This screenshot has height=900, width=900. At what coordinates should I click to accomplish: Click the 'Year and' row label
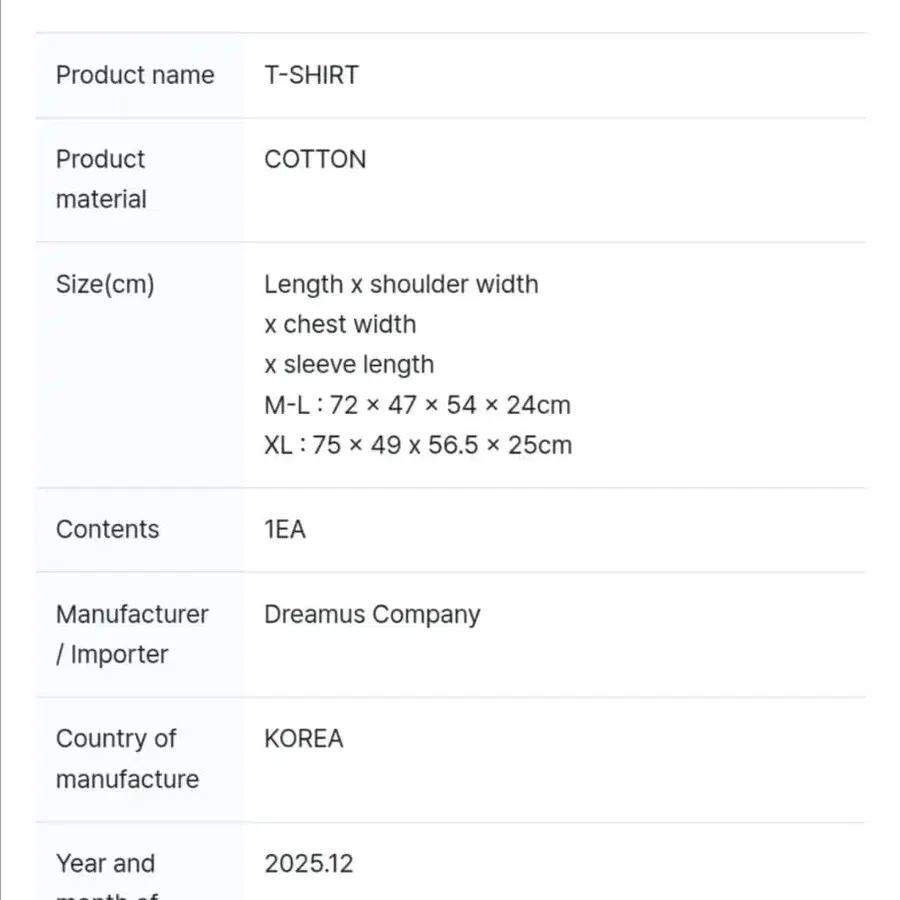tap(106, 863)
